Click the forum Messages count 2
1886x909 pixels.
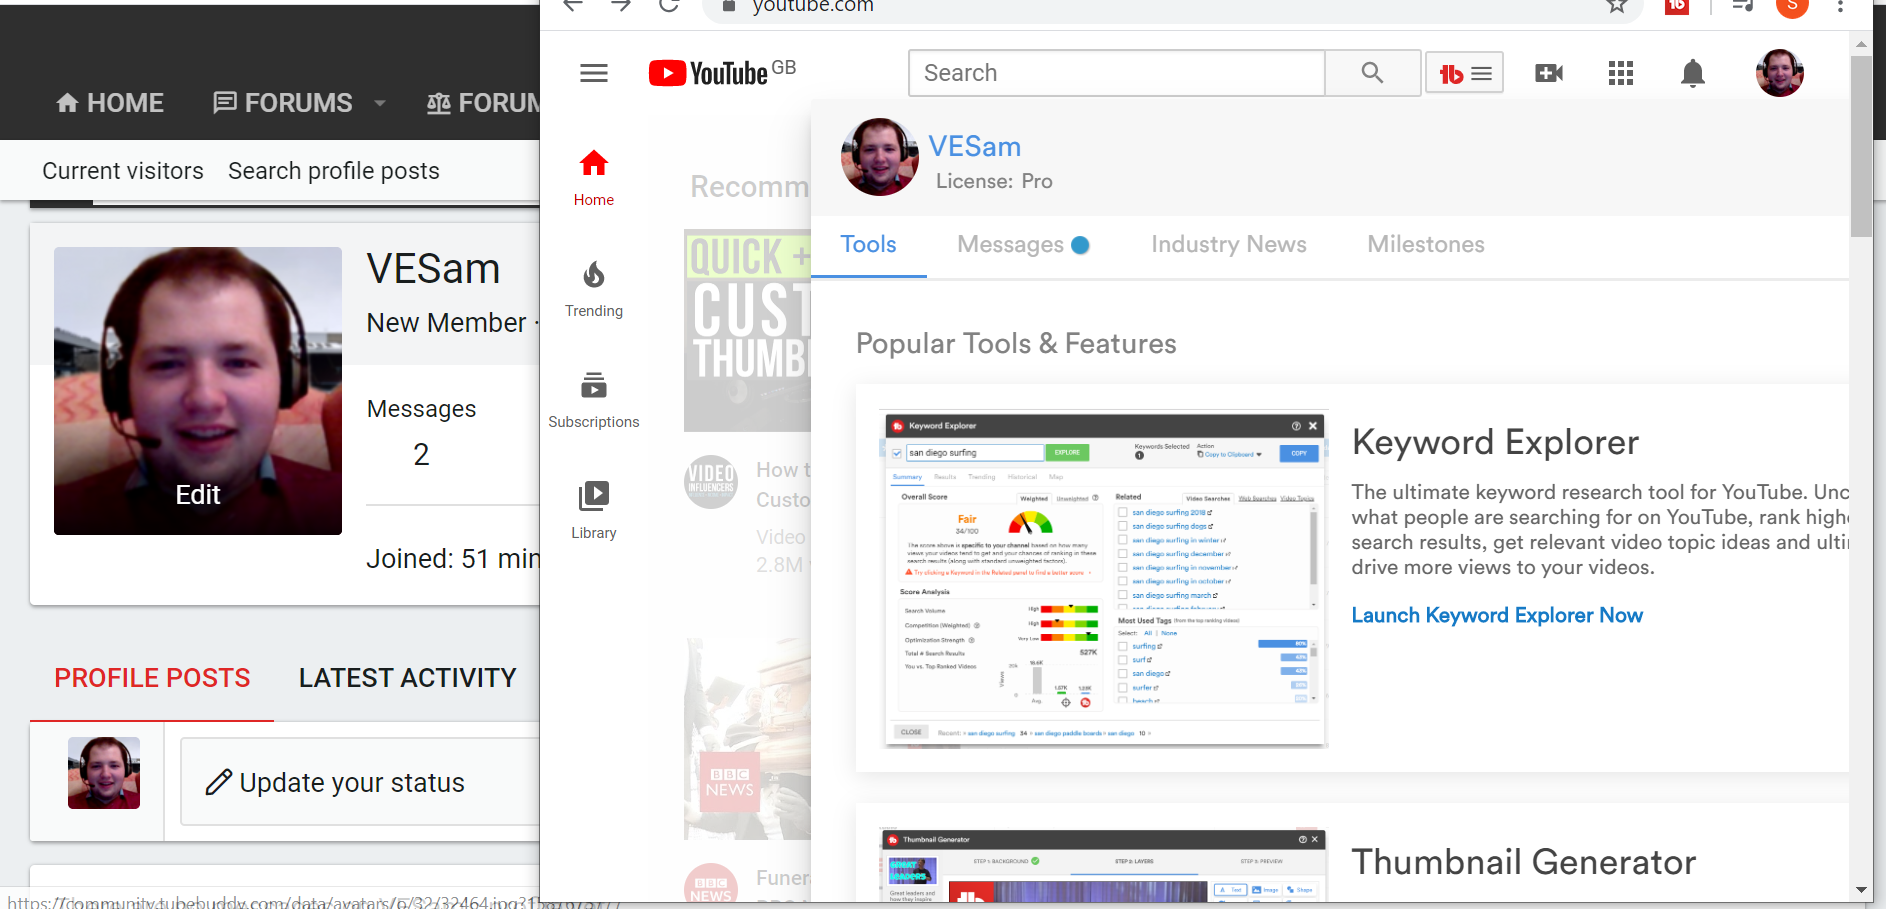(x=421, y=455)
